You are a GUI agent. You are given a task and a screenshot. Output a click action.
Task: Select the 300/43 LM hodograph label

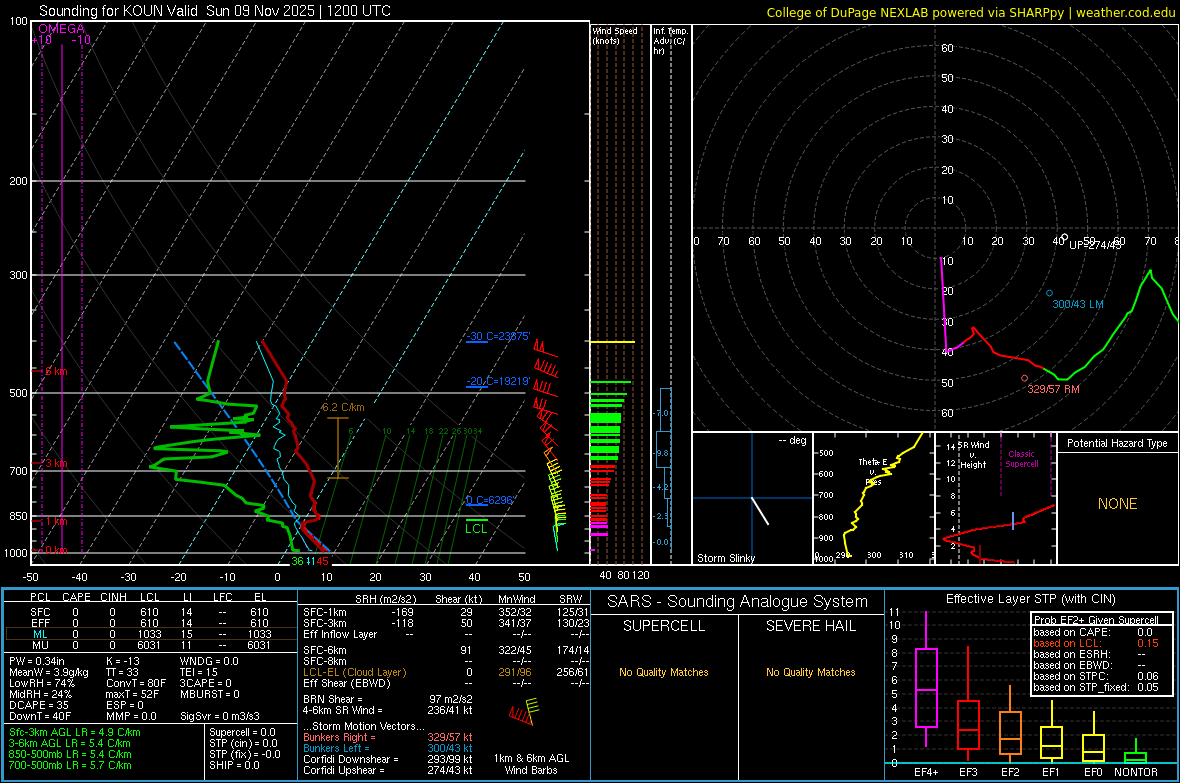[x=1078, y=304]
